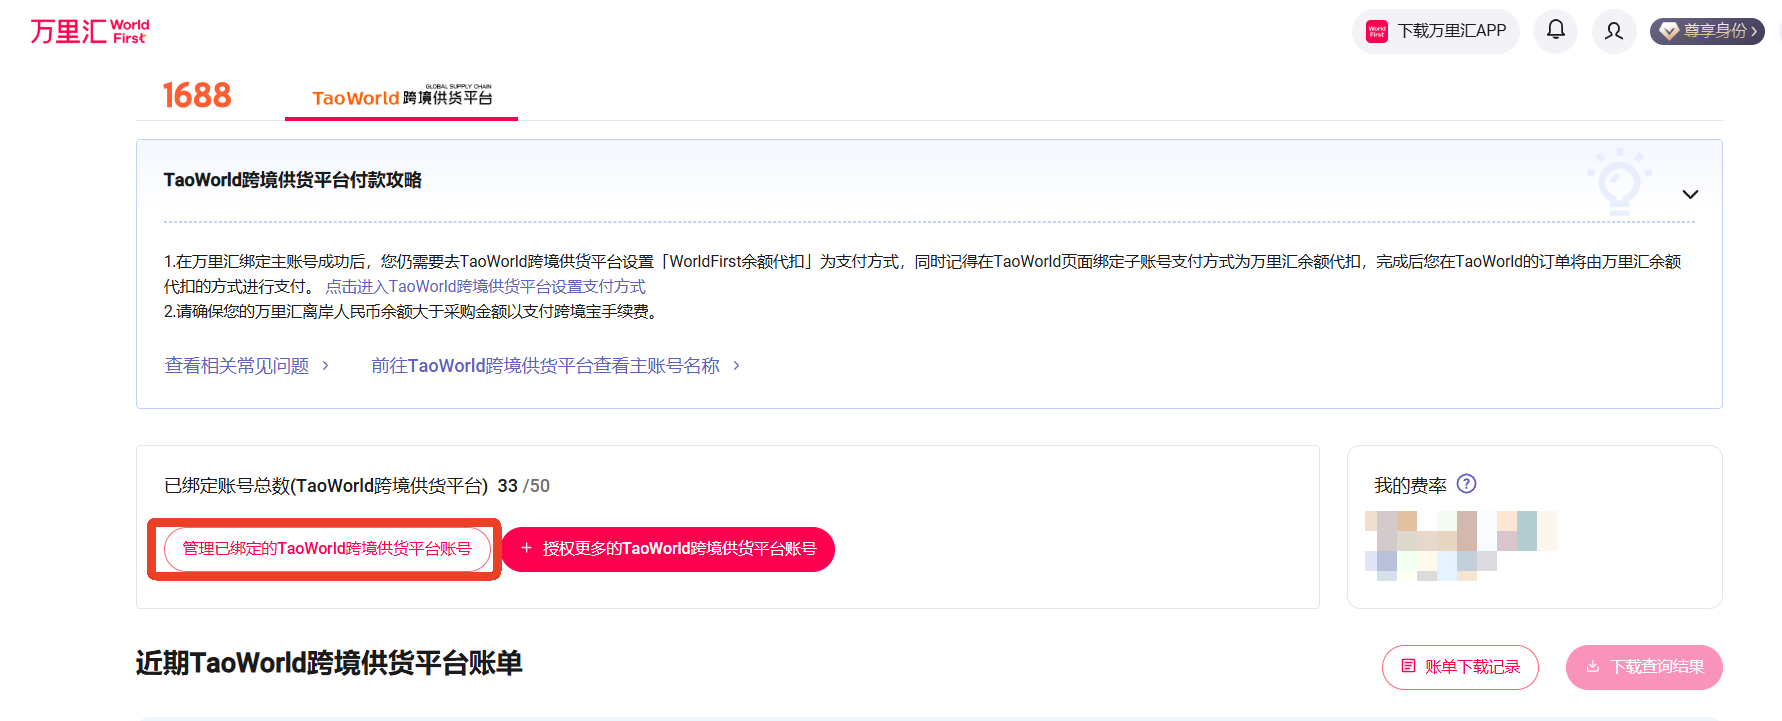Open 查看相关常见问题 FAQ link

(x=237, y=366)
